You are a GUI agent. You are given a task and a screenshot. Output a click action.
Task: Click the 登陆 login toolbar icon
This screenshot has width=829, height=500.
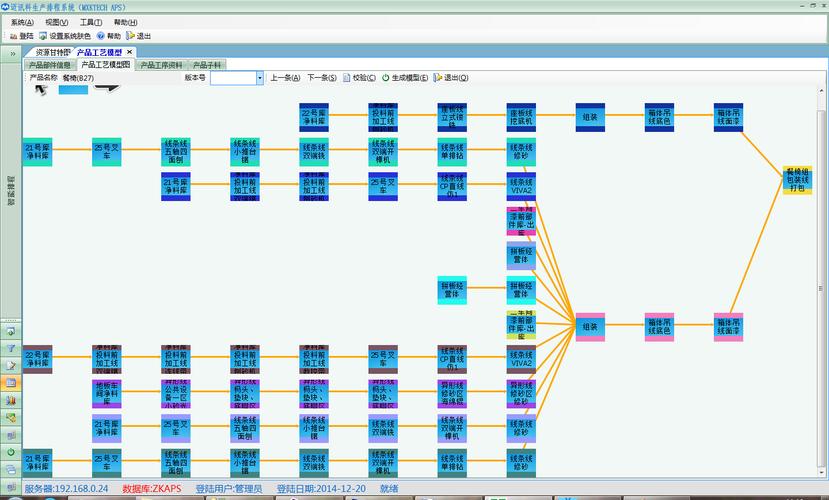[x=13, y=36]
